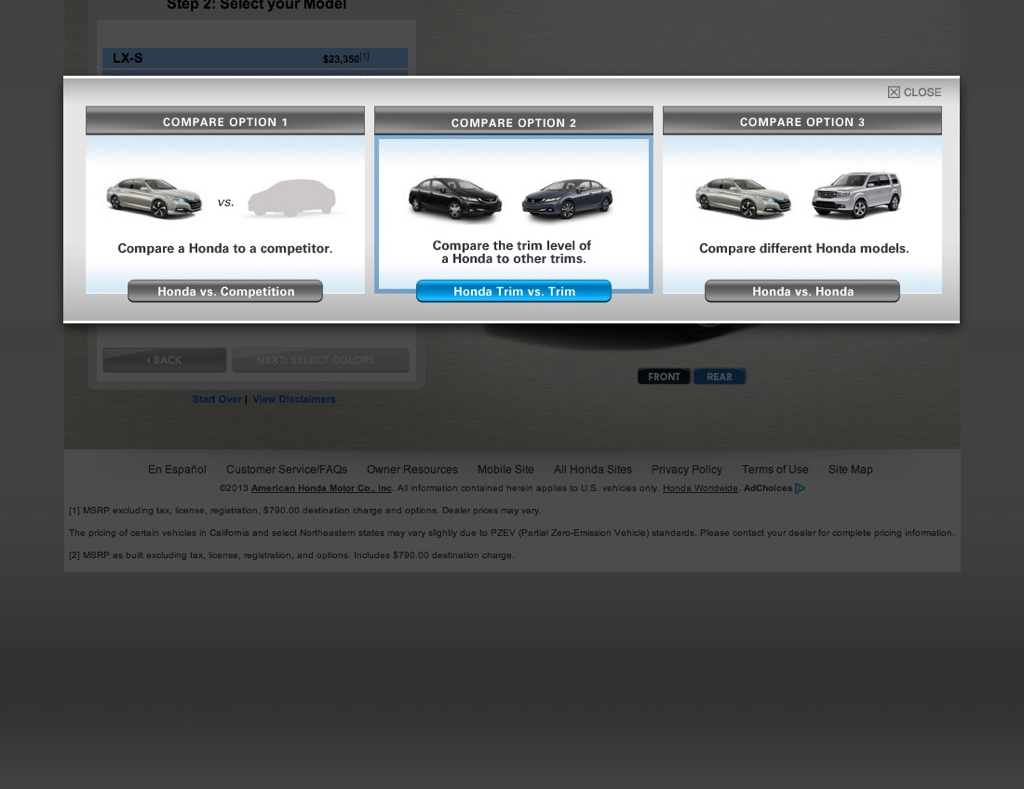This screenshot has height=789, width=1024.
Task: Go to En Español site version
Action: (x=177, y=469)
